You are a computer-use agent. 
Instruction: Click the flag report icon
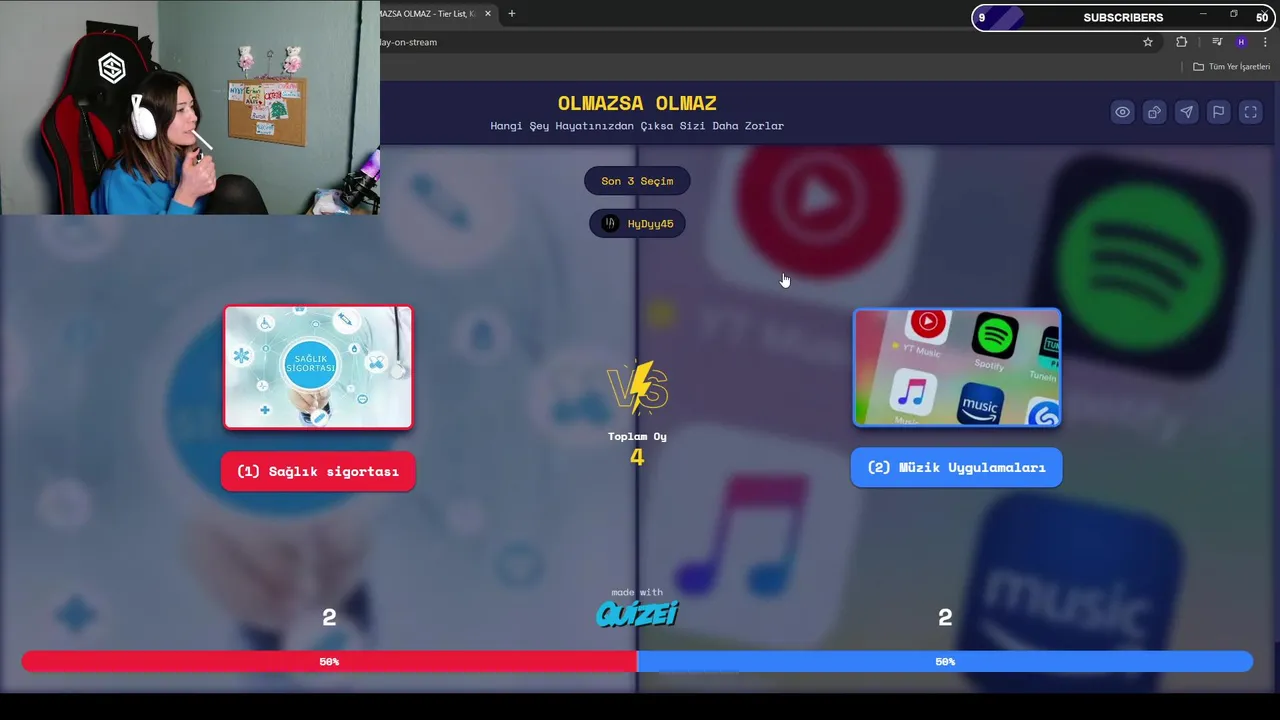(1218, 112)
